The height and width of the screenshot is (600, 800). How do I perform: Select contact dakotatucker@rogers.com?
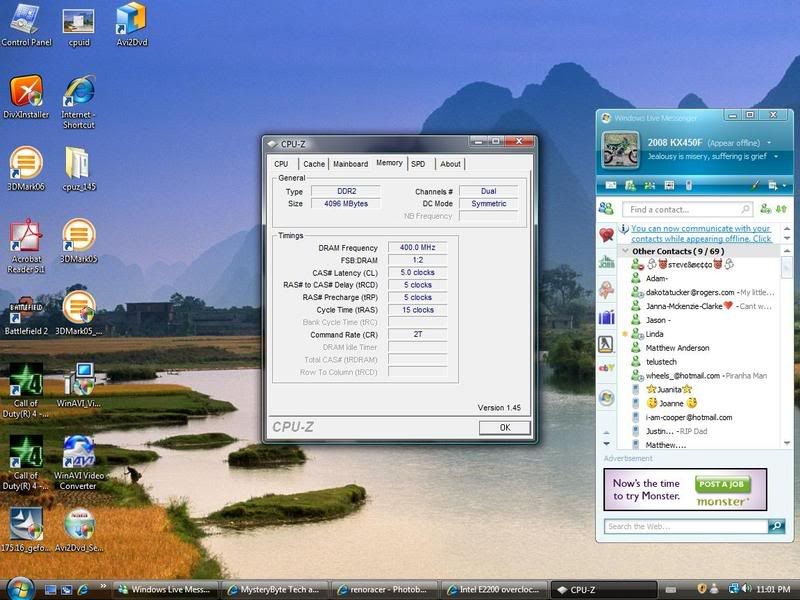pyautogui.click(x=702, y=292)
